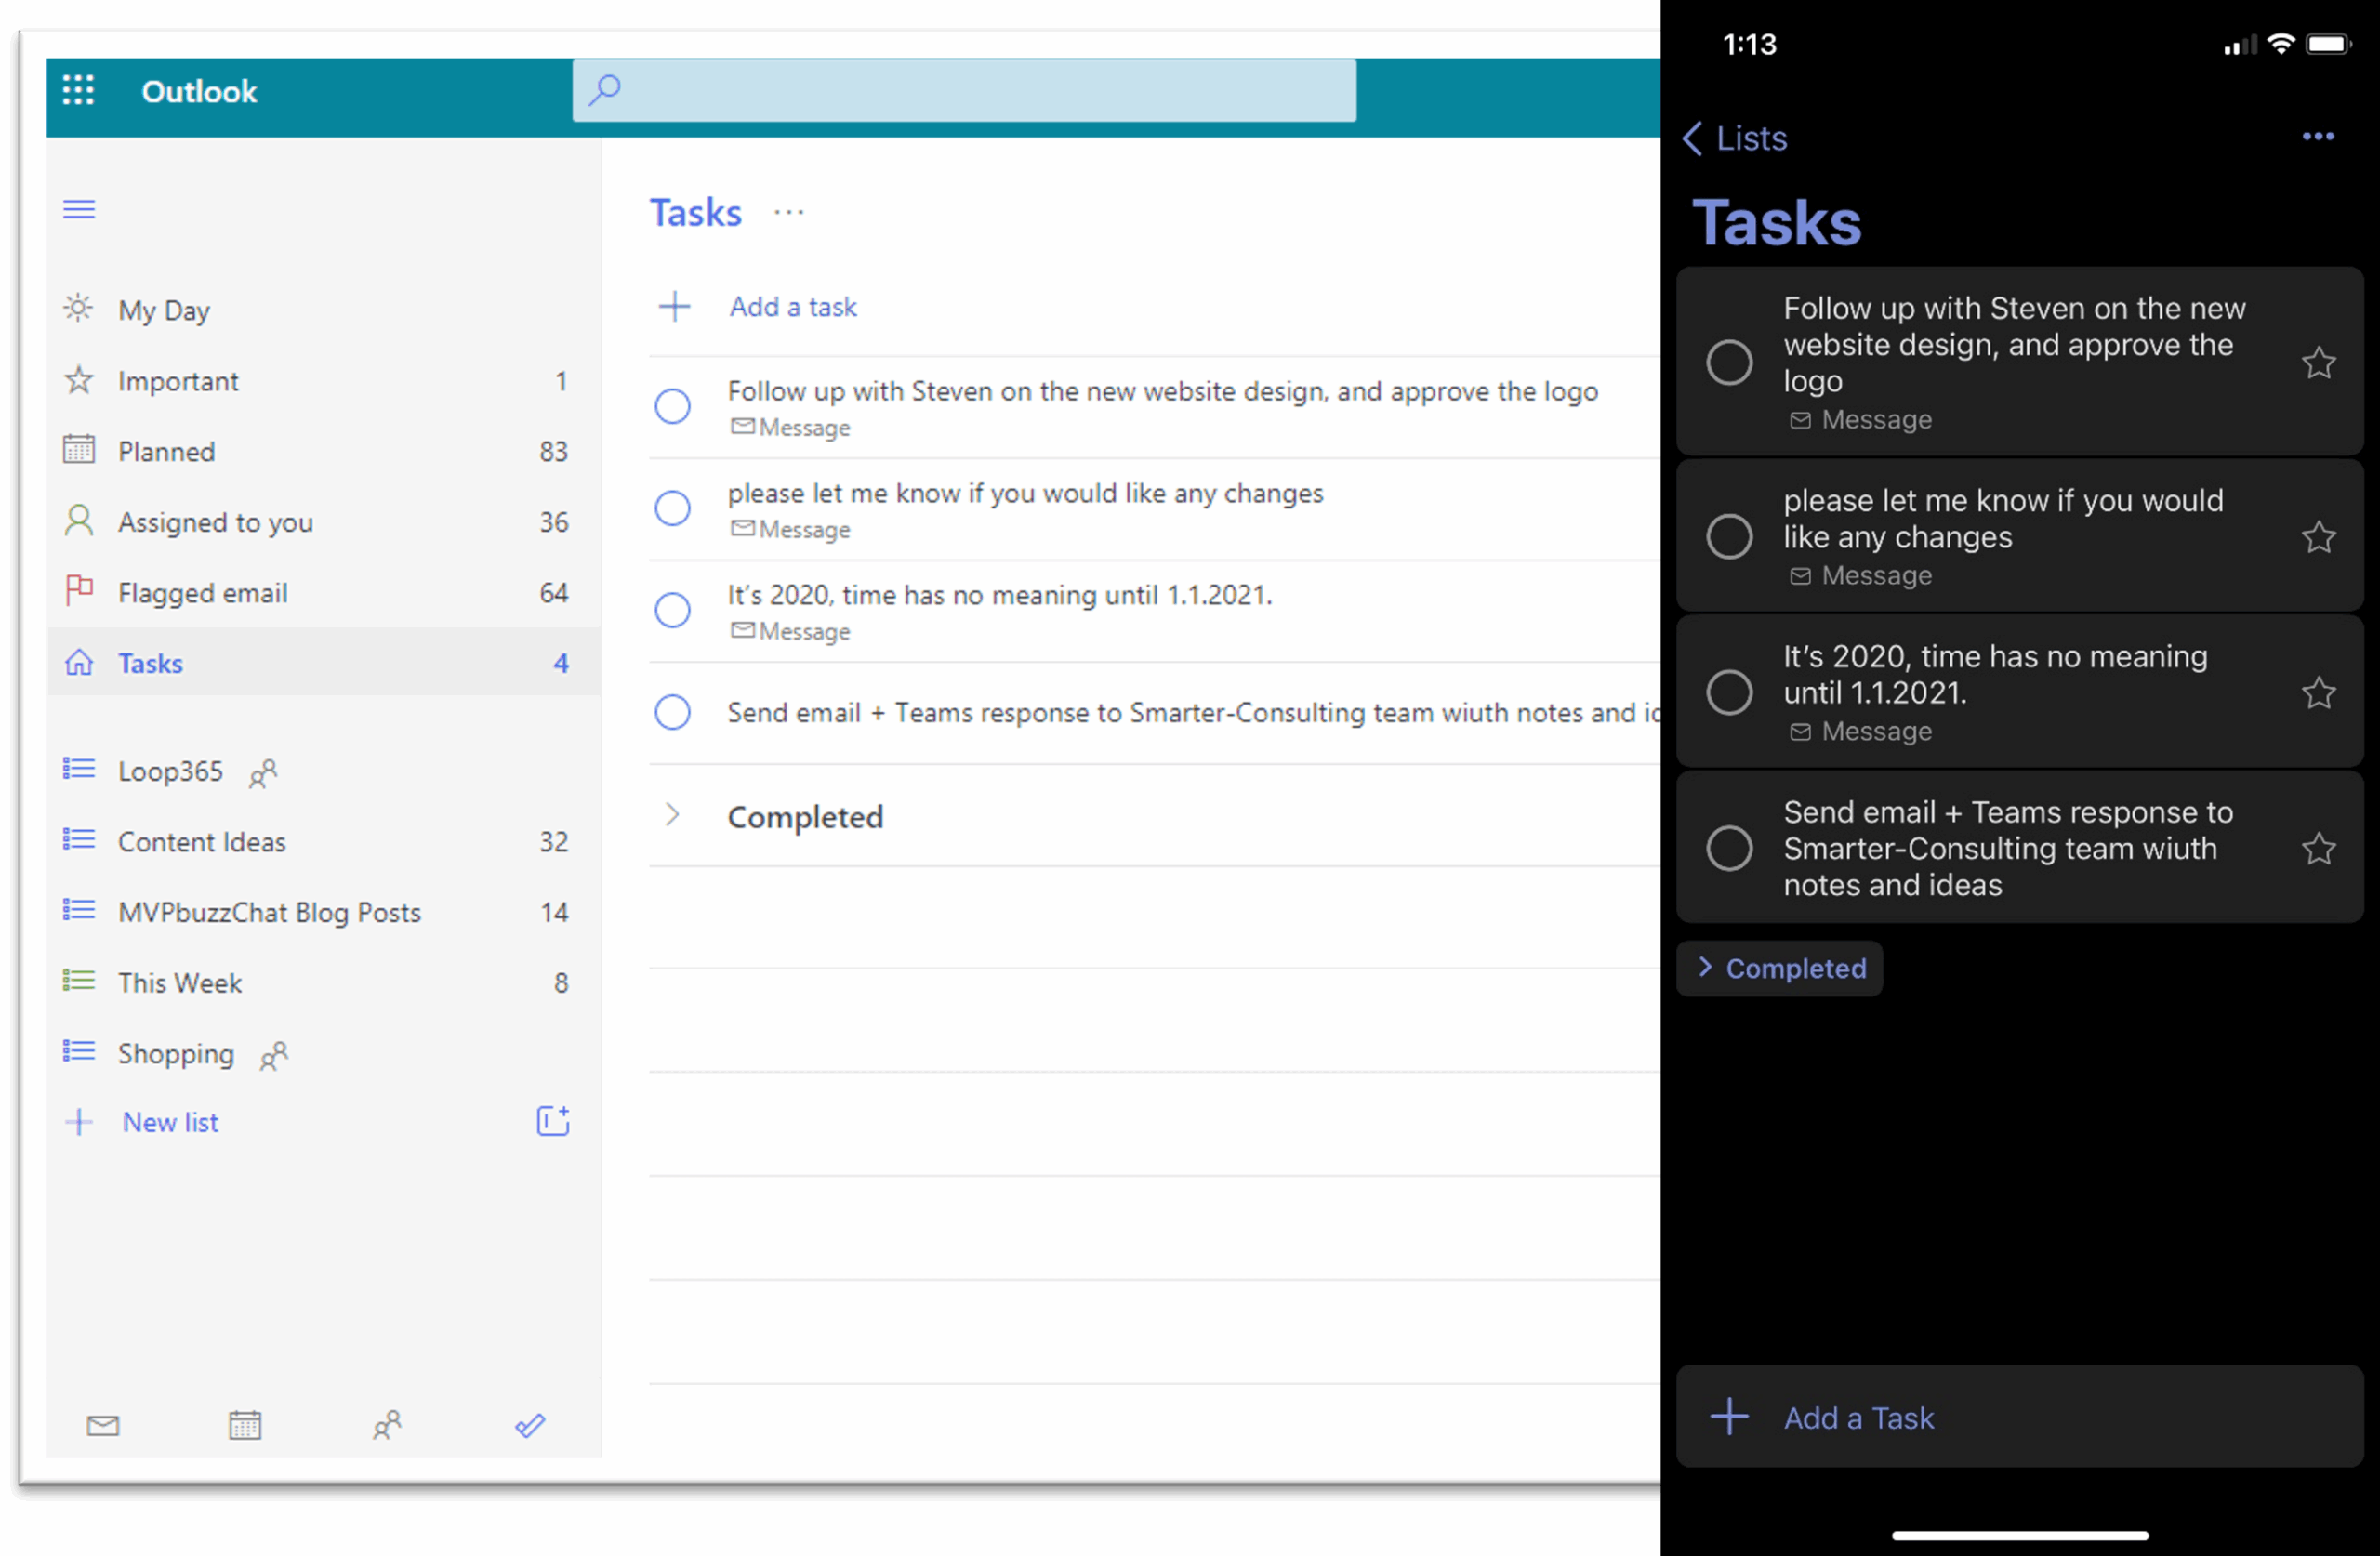This screenshot has width=2380, height=1556.
Task: Open the Calendar from the bottom bar
Action: pyautogui.click(x=245, y=1424)
